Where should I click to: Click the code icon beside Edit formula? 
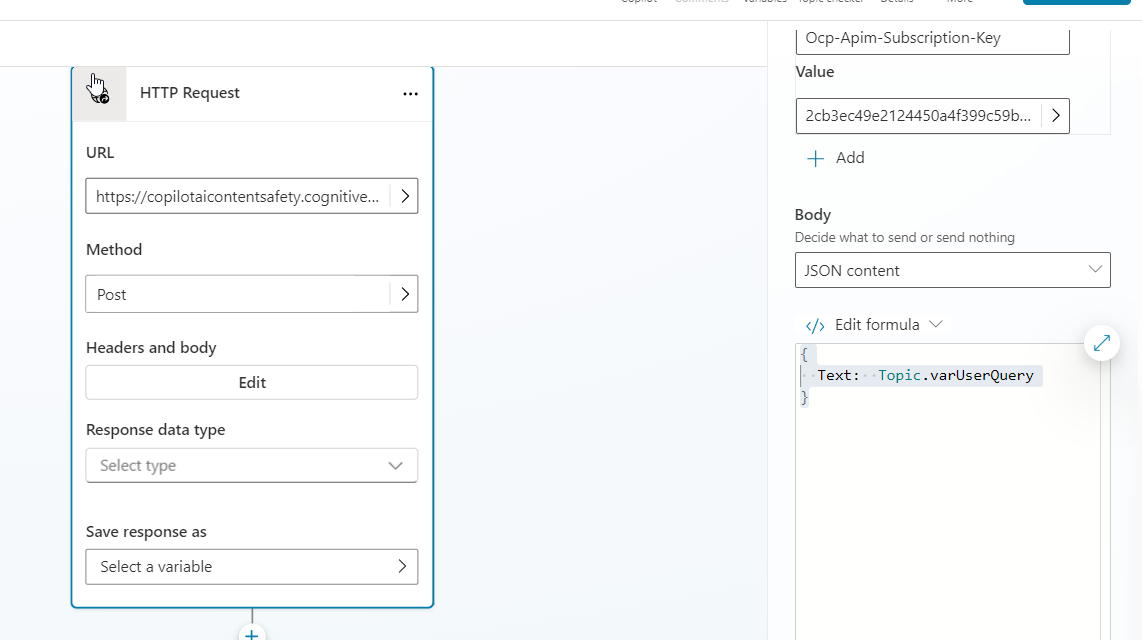click(815, 325)
